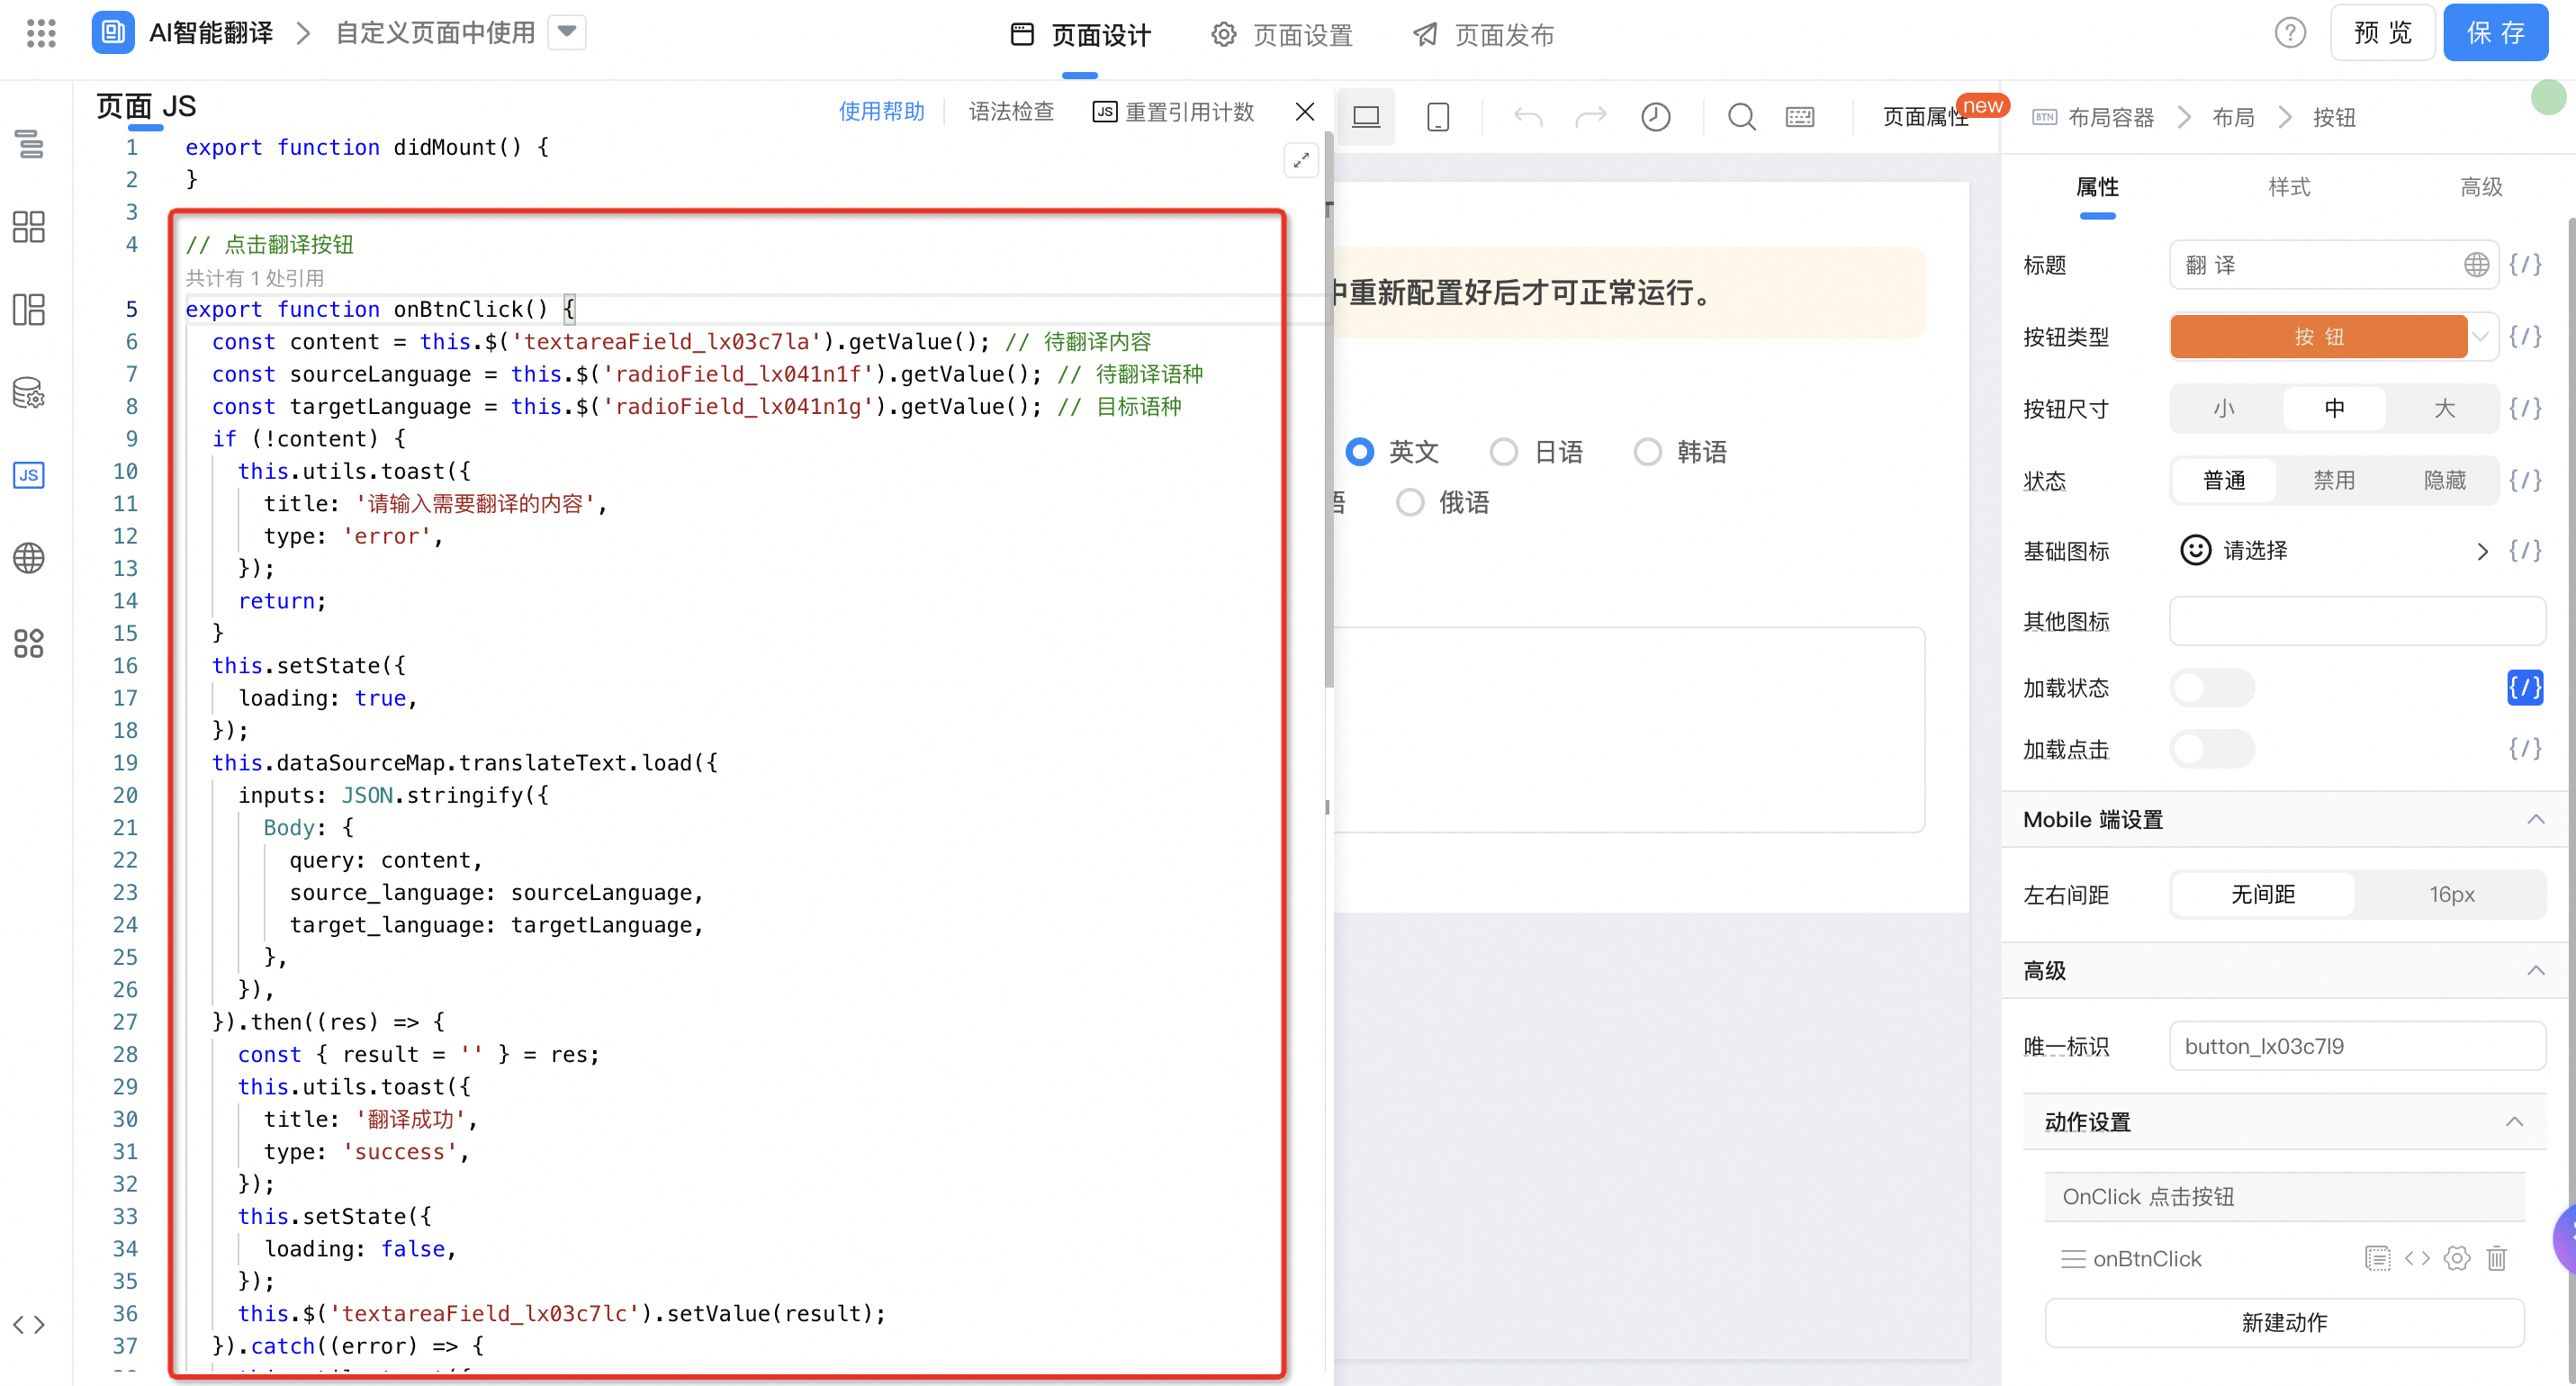Expand the JS editor to fullscreen
This screenshot has height=1386, width=2576.
(x=1301, y=160)
